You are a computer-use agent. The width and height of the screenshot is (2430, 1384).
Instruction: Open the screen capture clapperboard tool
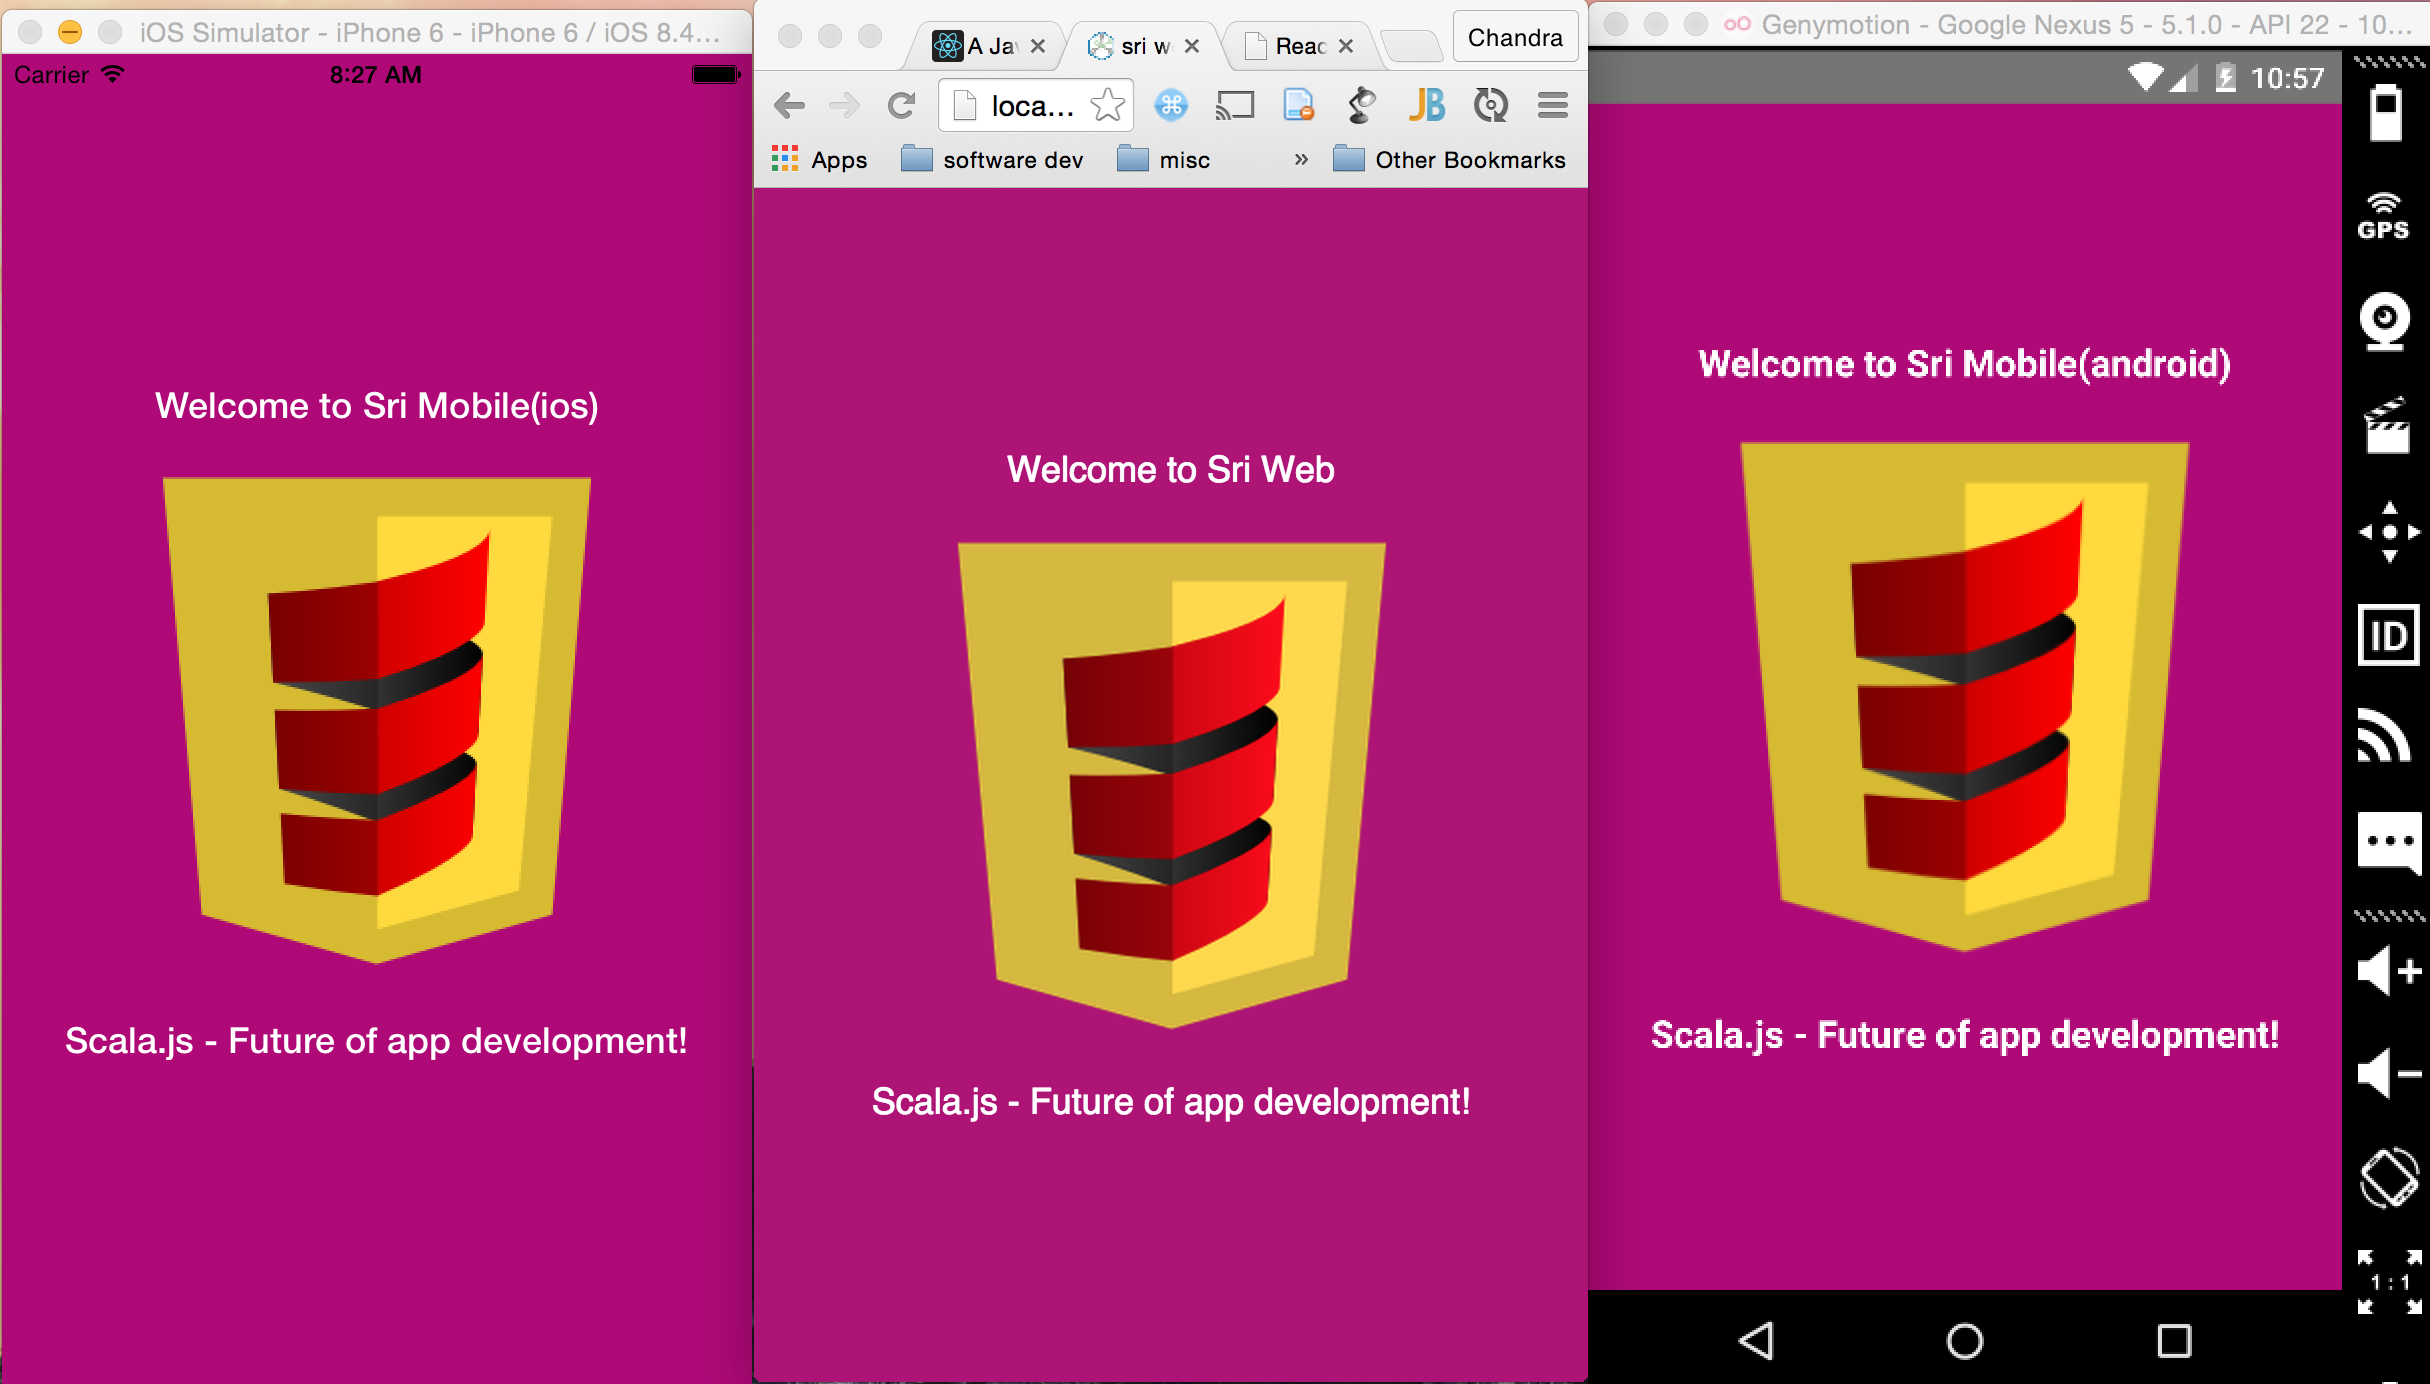(2386, 427)
